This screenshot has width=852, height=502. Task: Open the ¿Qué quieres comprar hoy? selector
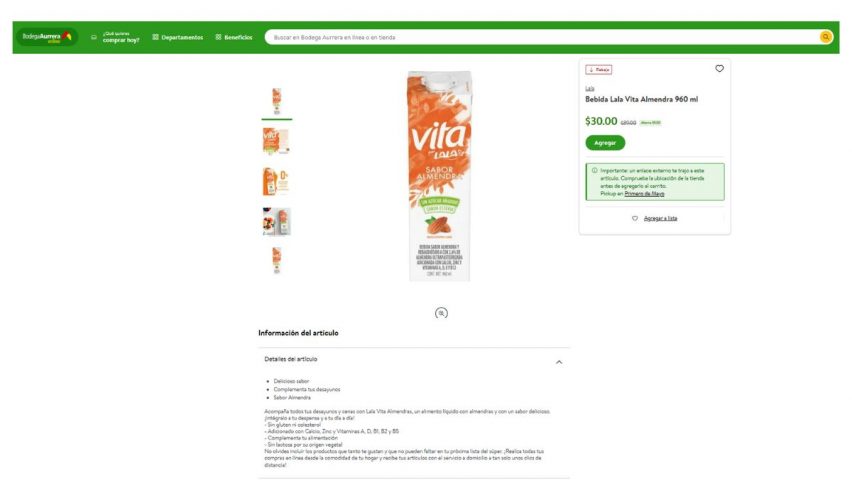pos(115,37)
